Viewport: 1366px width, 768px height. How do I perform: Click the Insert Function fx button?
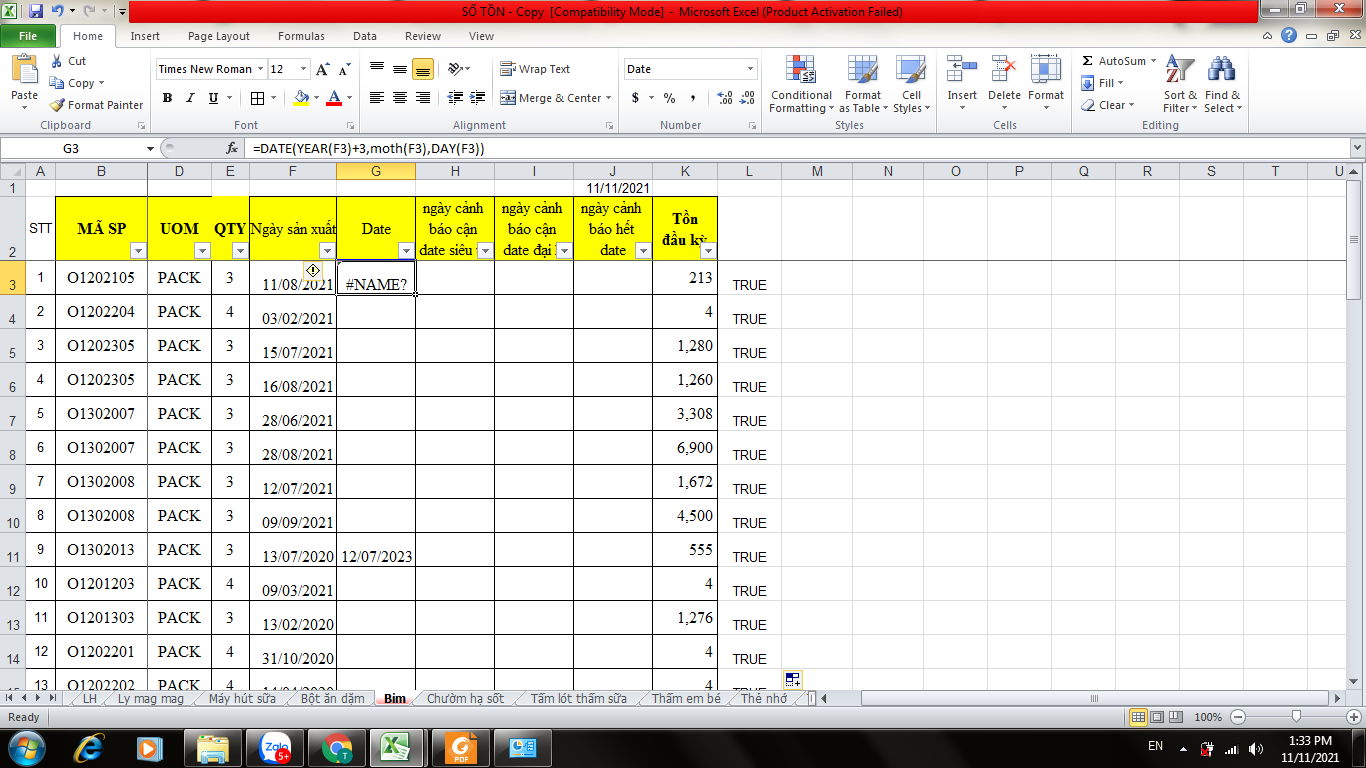tap(232, 148)
